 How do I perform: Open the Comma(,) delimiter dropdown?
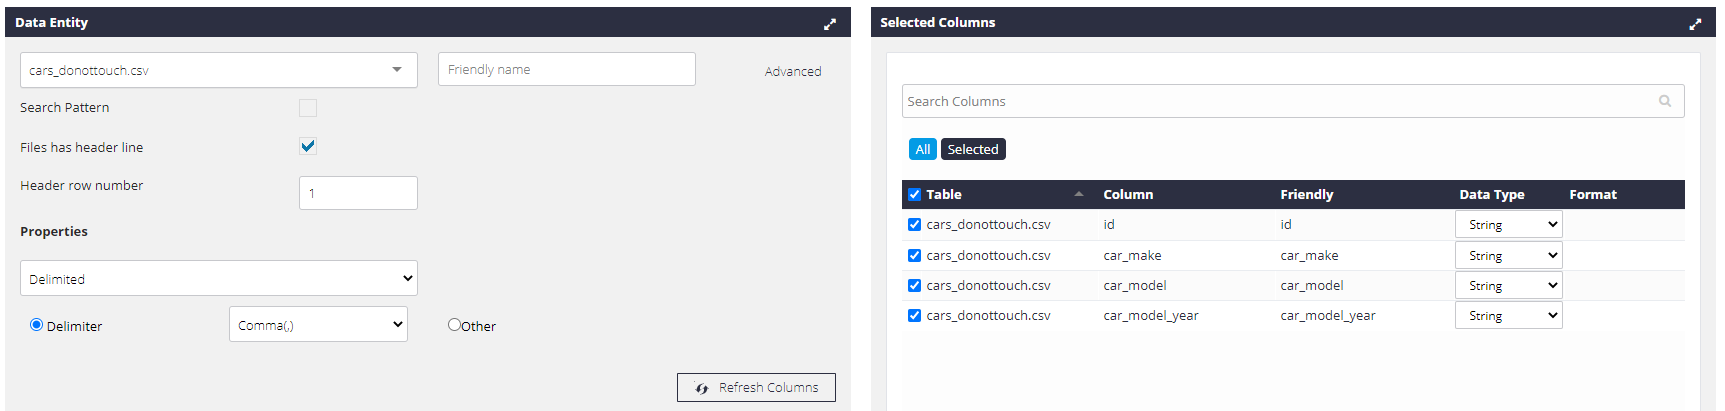coord(318,324)
